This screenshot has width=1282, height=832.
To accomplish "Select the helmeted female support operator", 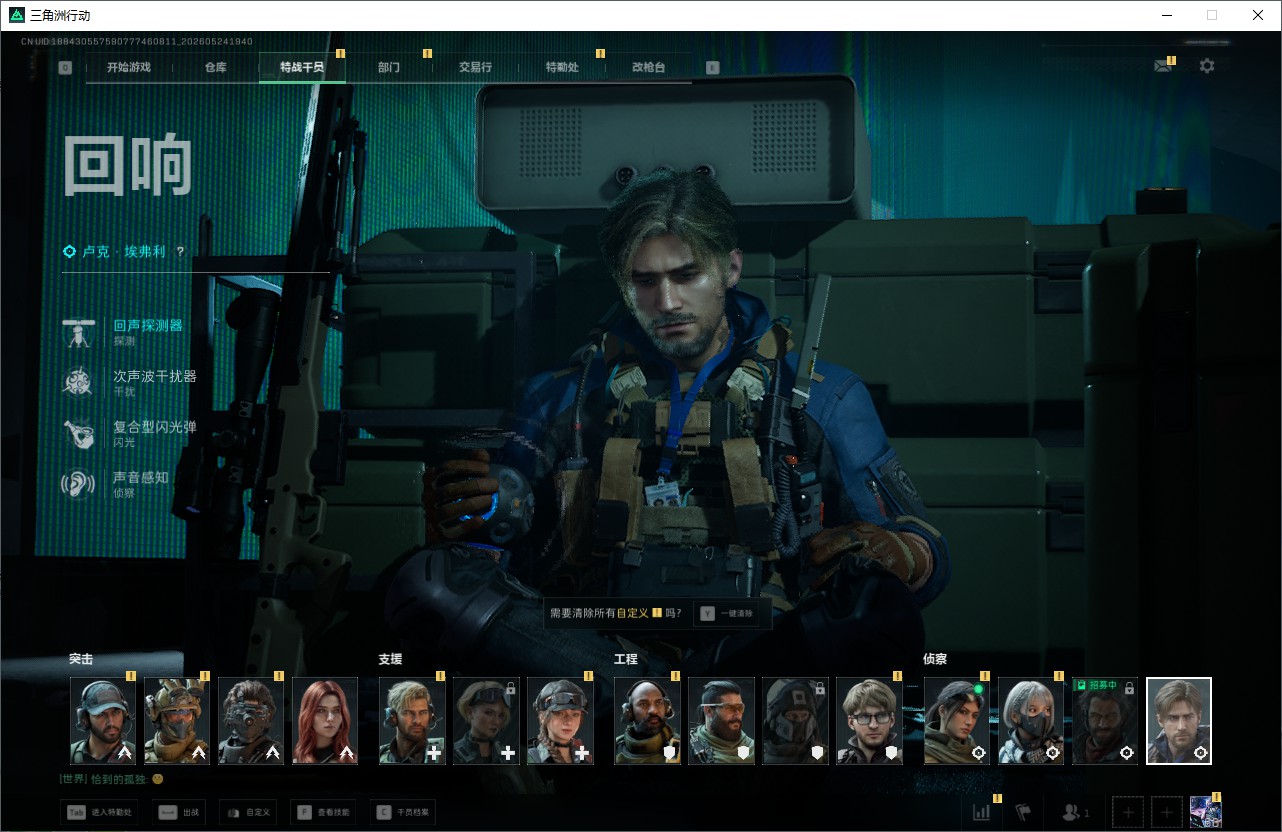I will click(x=560, y=721).
